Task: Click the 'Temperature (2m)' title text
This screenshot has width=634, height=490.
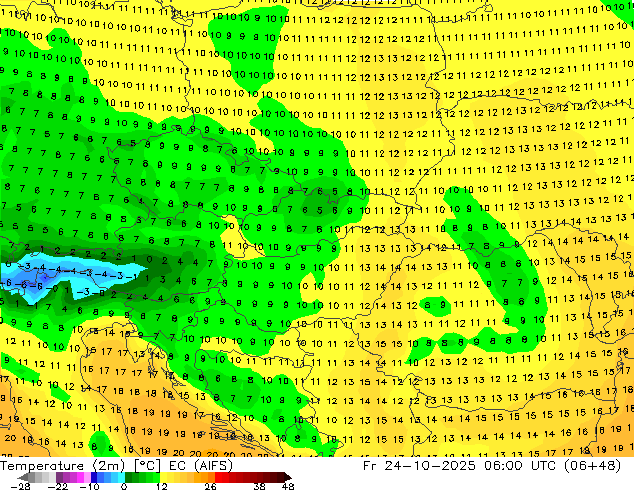Action: [x=62, y=466]
